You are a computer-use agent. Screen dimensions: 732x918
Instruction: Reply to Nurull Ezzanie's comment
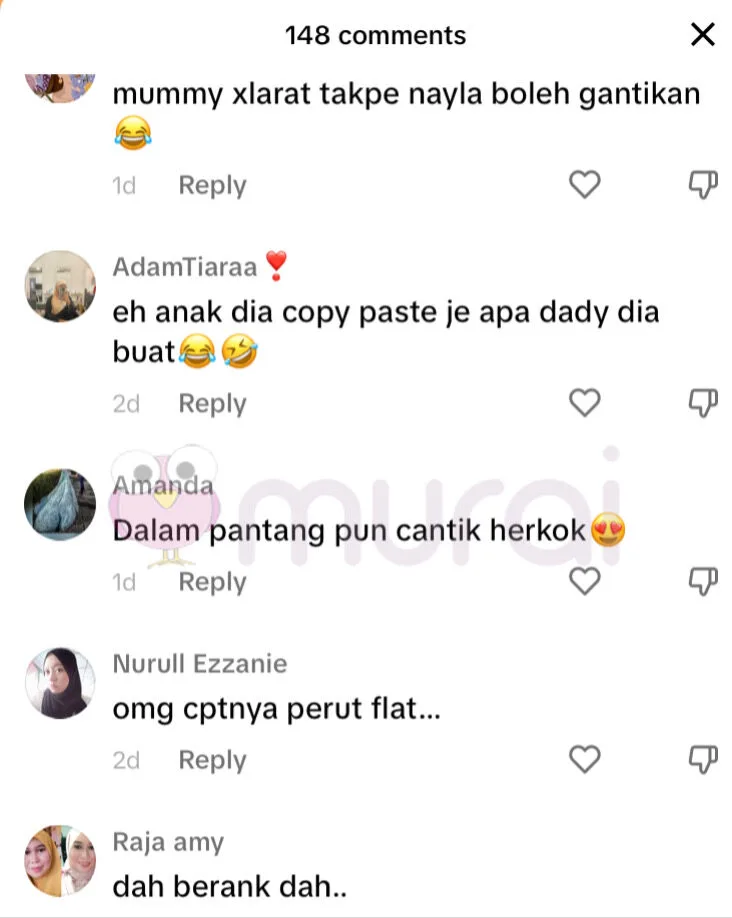point(213,761)
